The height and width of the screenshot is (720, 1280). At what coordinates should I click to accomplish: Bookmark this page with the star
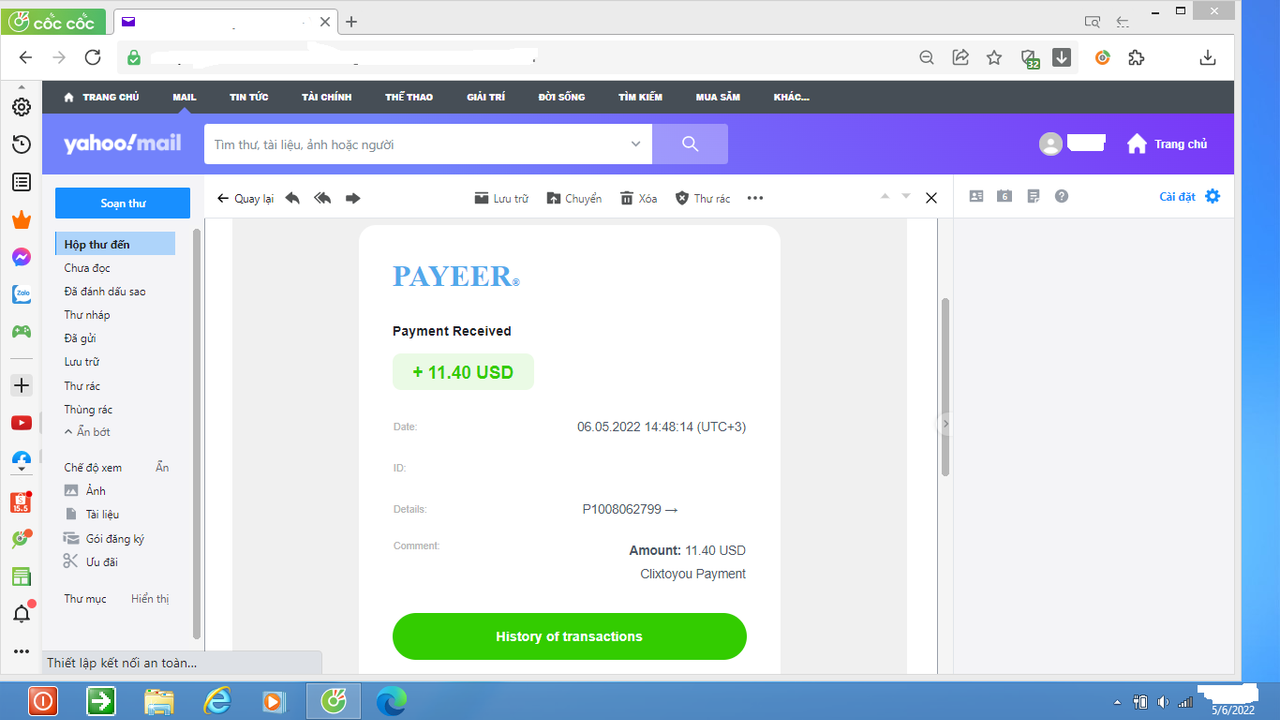994,58
